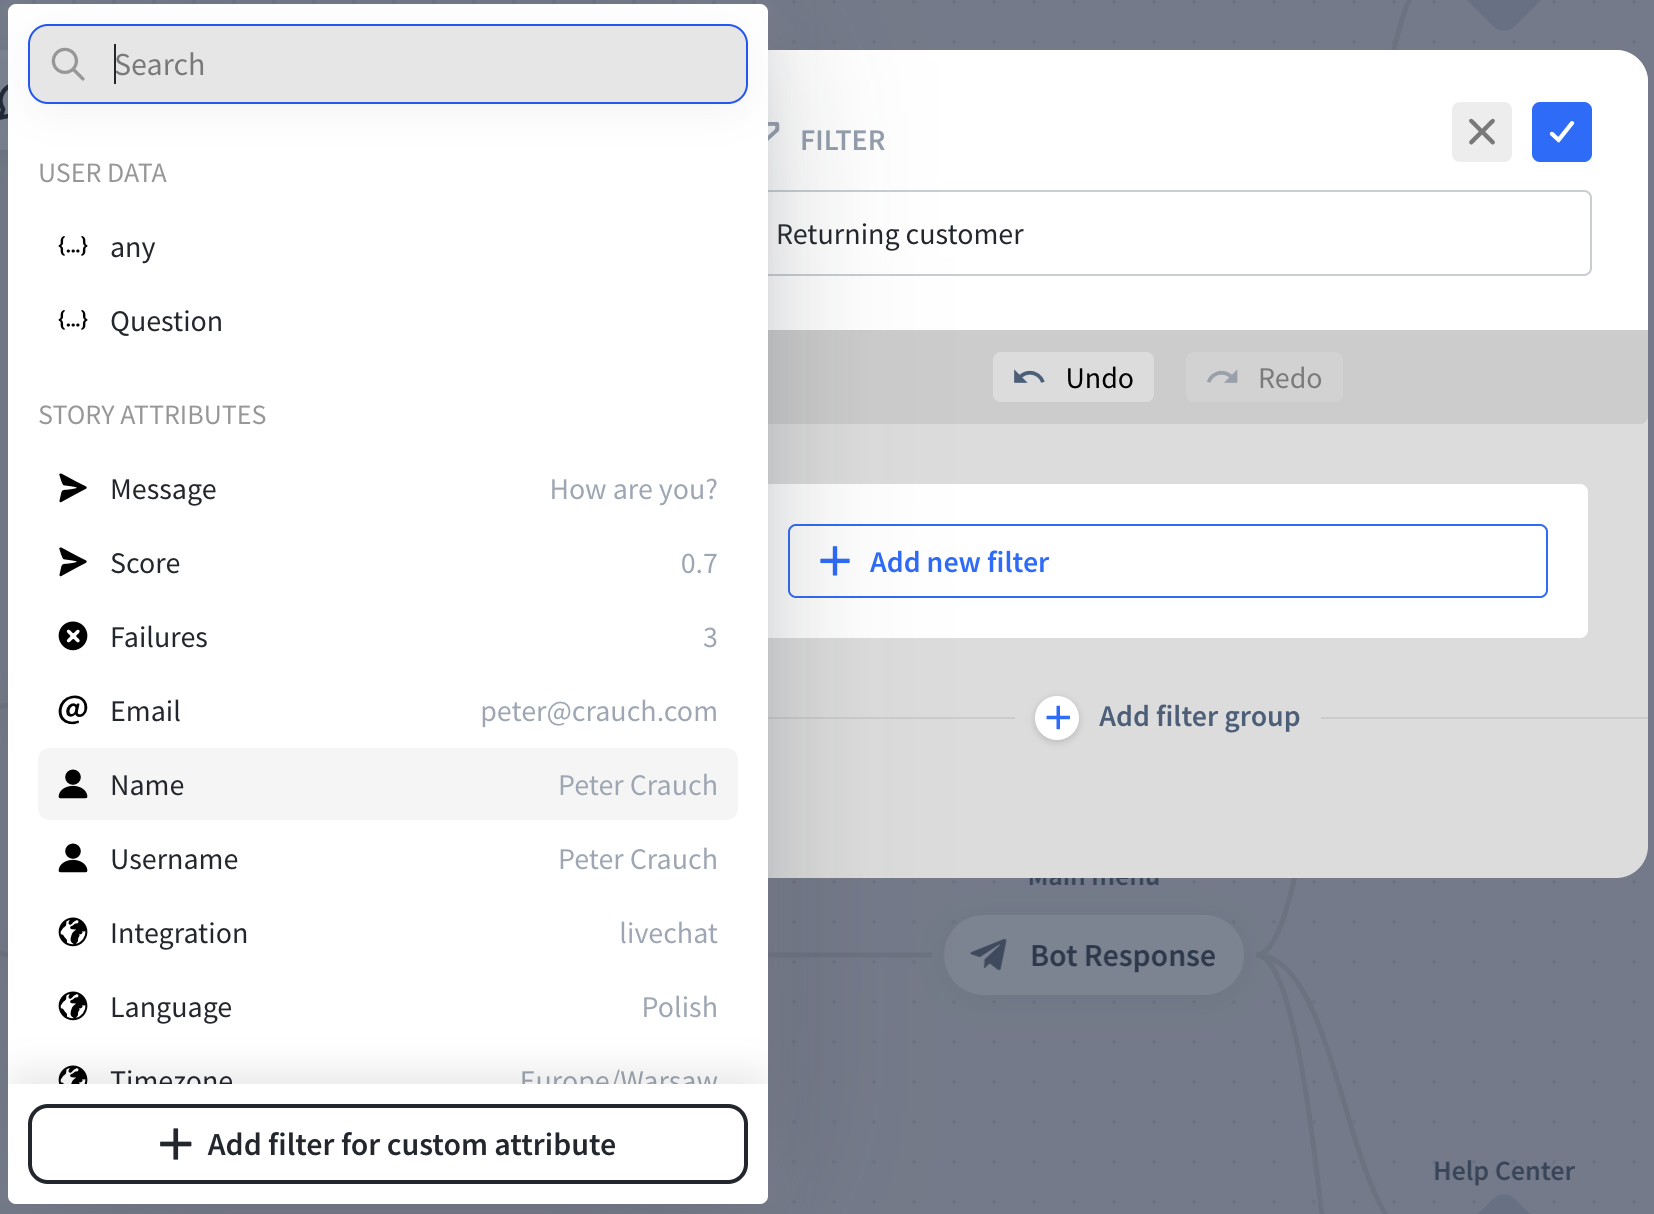
Task: Click the Name person icon
Action: tap(72, 784)
